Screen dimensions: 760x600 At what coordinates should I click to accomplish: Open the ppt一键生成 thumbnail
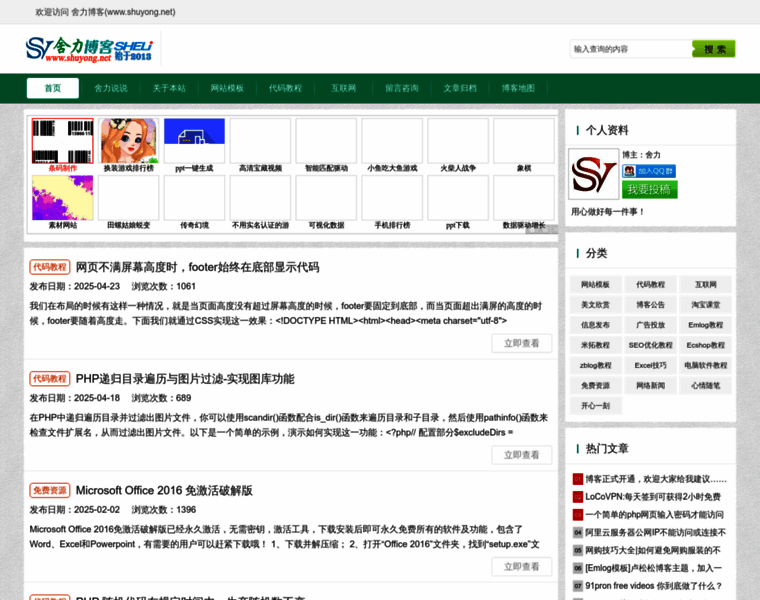click(194, 141)
